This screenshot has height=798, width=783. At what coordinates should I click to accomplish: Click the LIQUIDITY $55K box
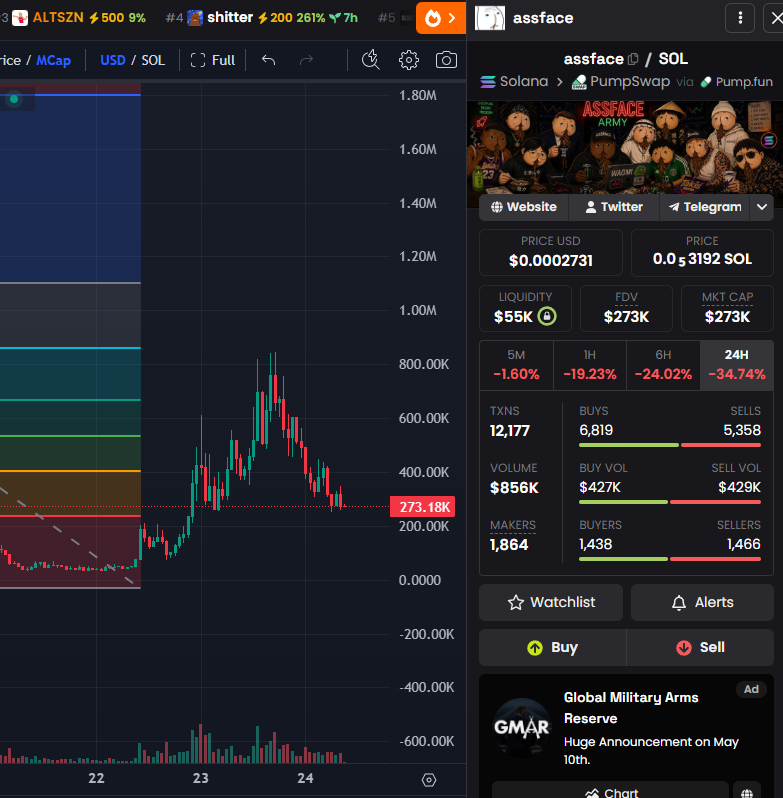point(525,308)
